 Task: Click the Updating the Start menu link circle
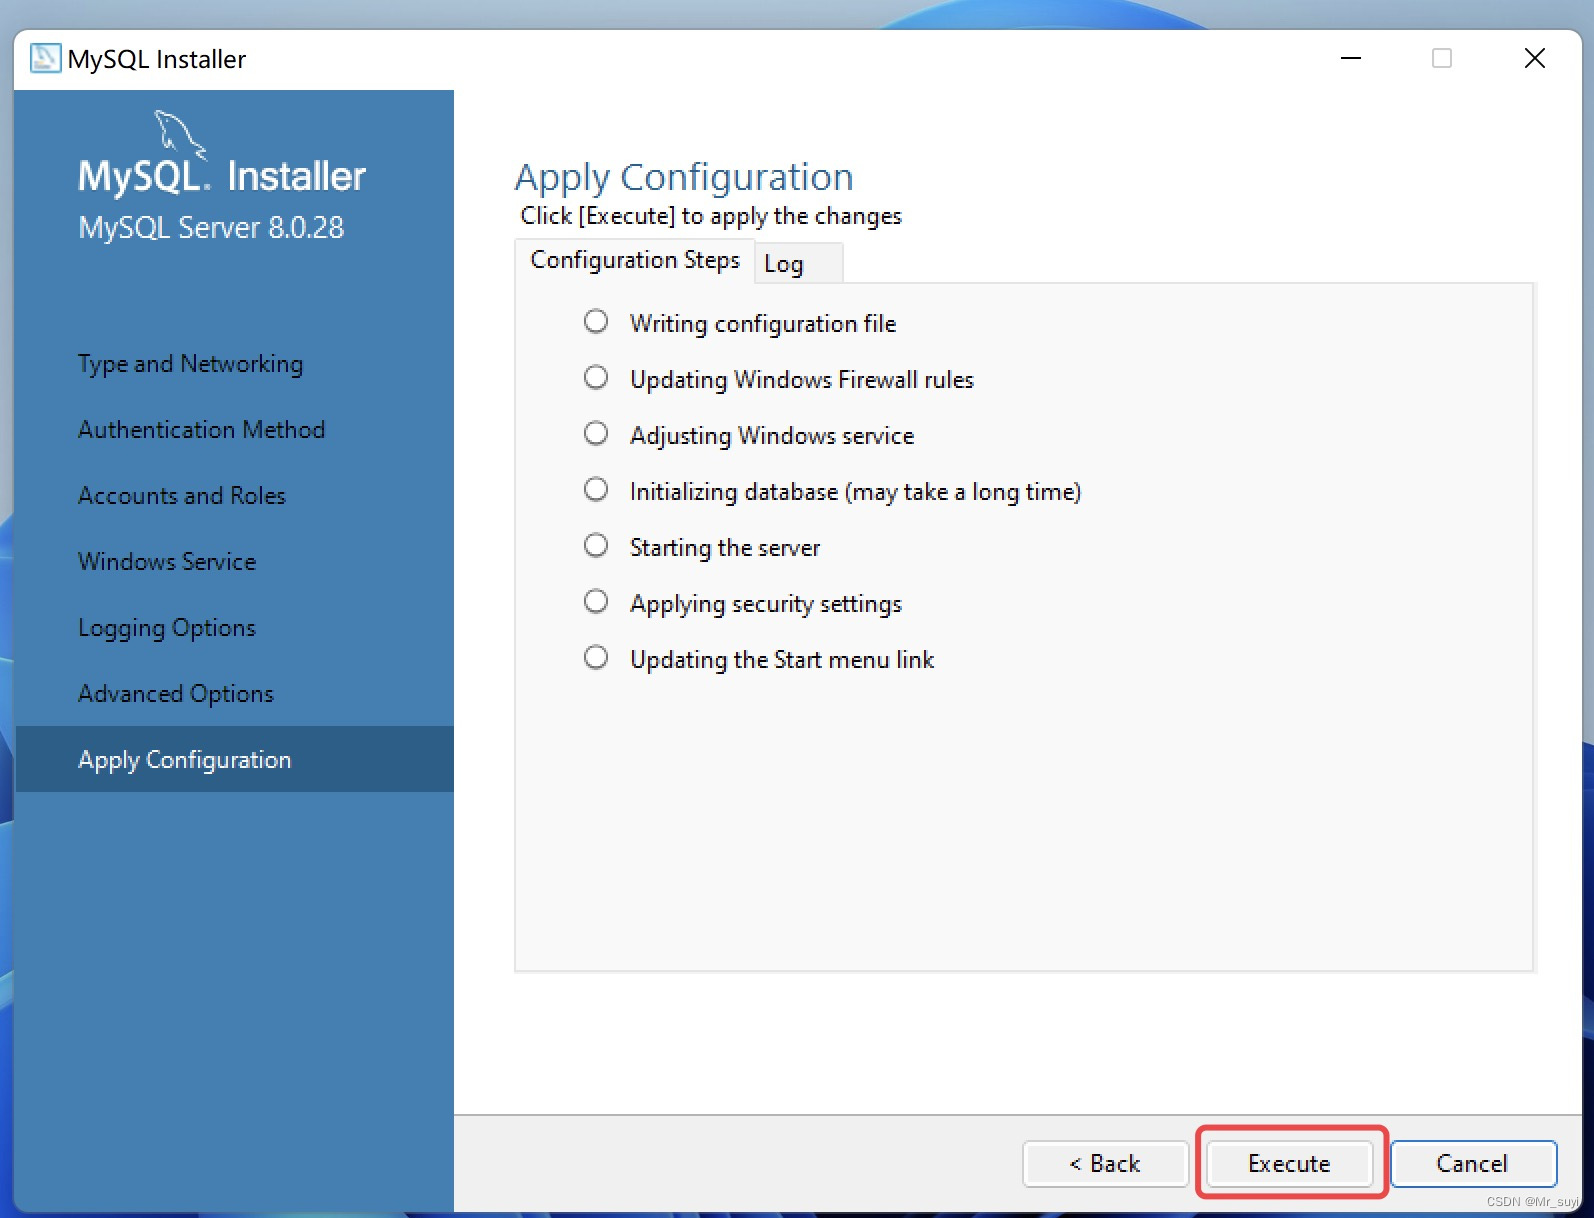point(596,657)
